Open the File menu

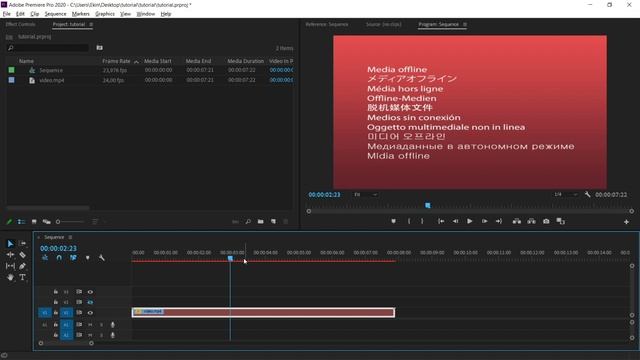pyautogui.click(x=7, y=14)
